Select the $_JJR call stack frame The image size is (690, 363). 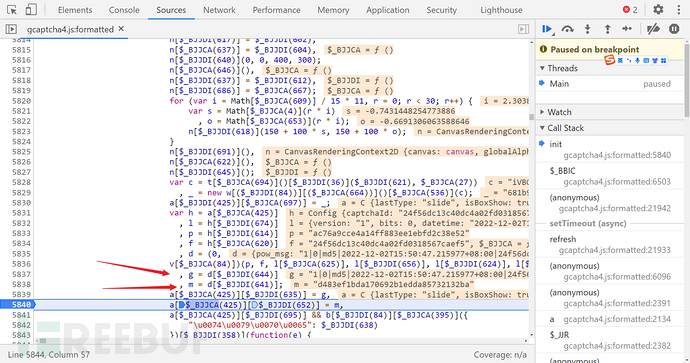609,340
